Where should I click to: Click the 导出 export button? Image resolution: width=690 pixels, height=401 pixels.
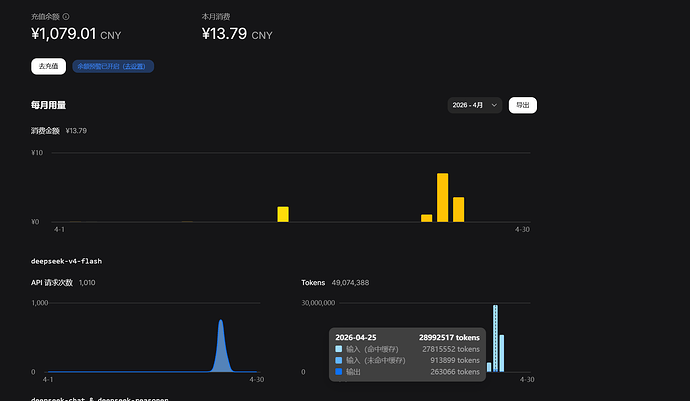[x=523, y=105]
